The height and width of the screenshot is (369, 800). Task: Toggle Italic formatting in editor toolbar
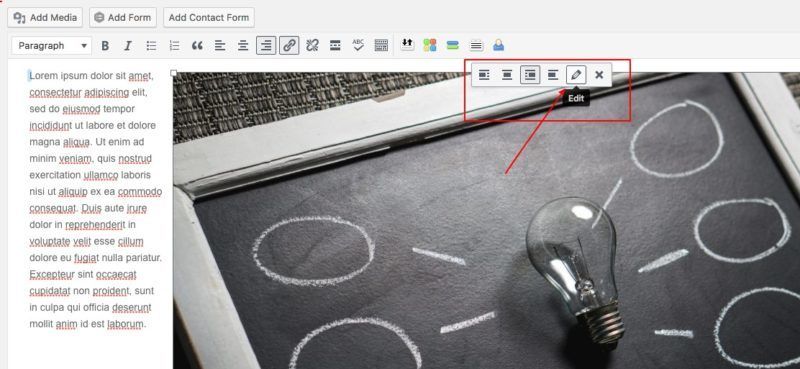point(128,45)
